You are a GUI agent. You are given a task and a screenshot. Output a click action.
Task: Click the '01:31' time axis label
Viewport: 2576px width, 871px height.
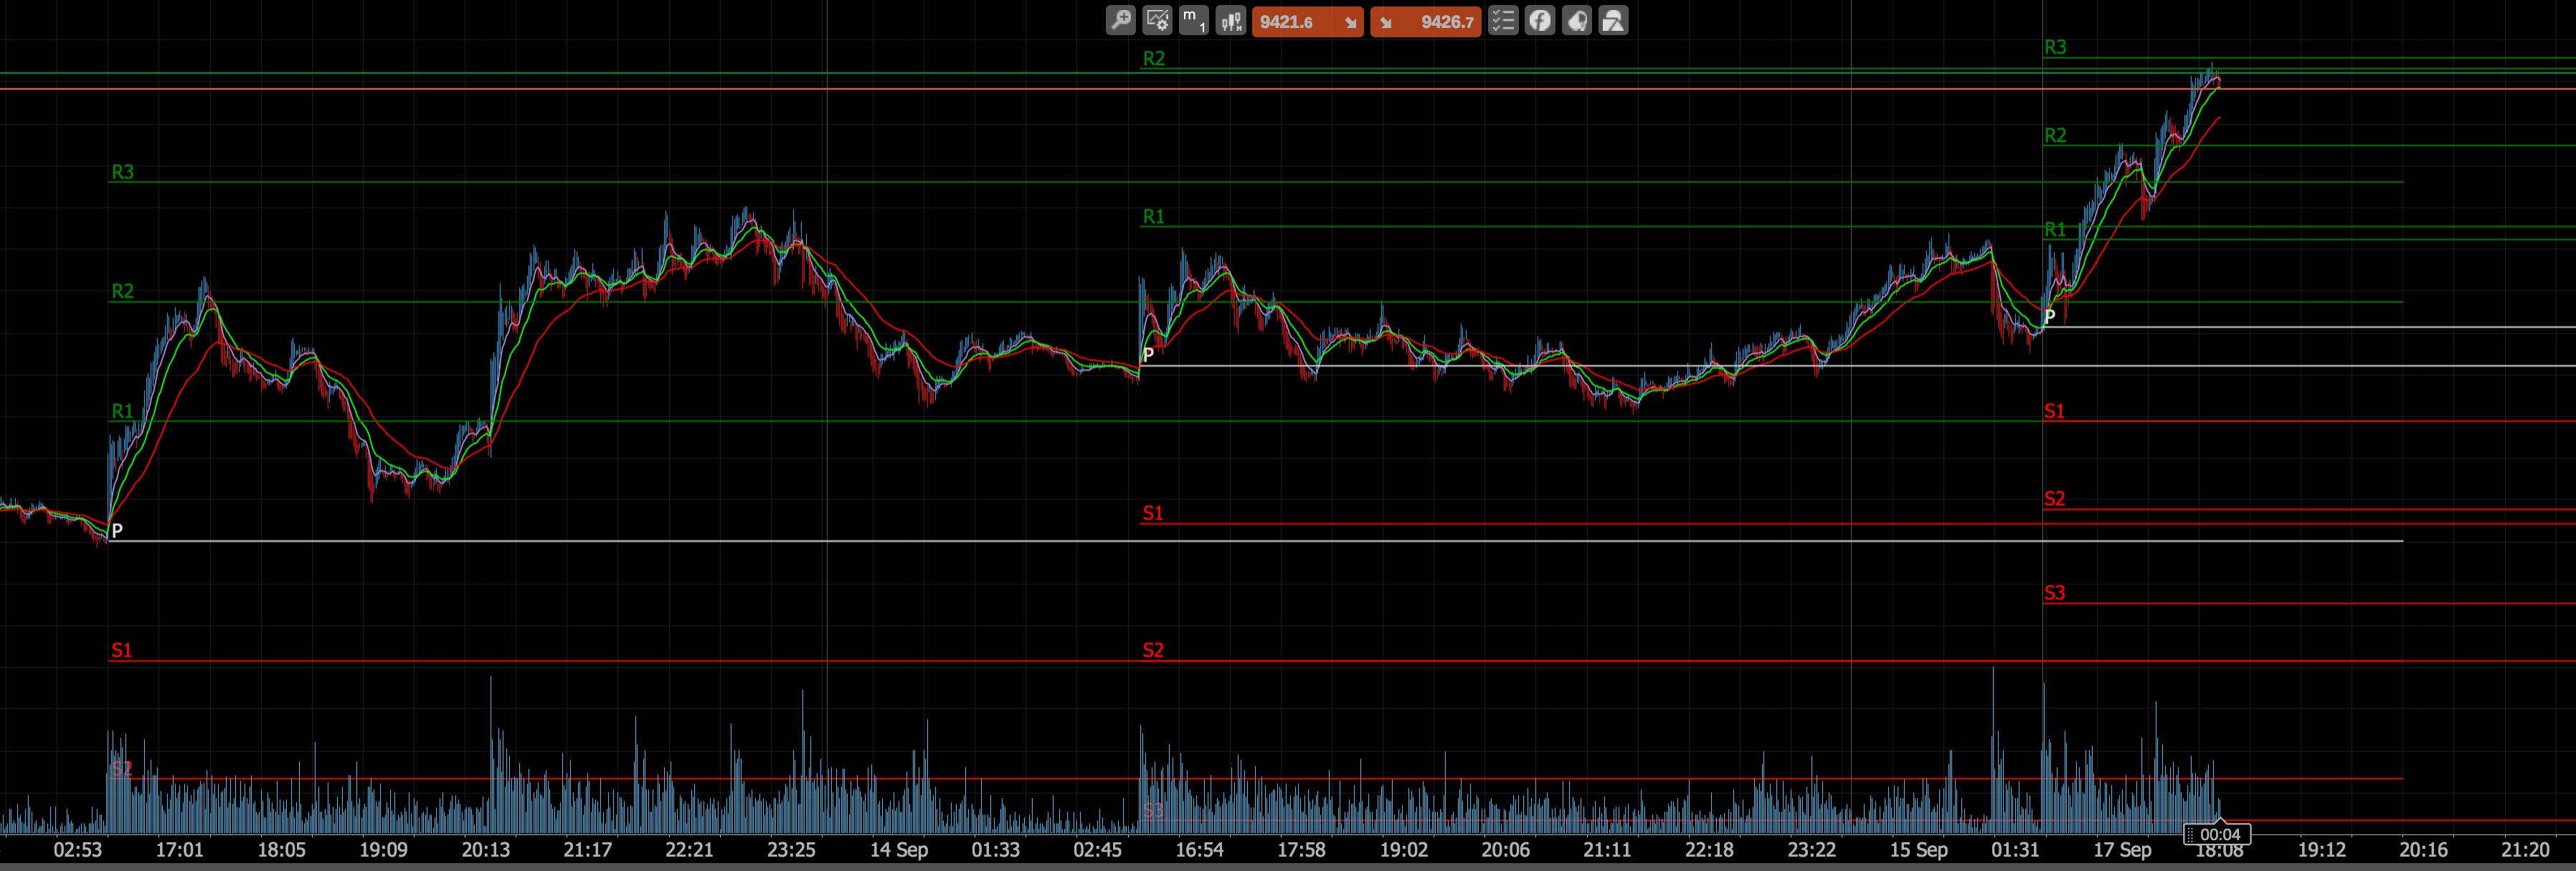[x=2015, y=850]
